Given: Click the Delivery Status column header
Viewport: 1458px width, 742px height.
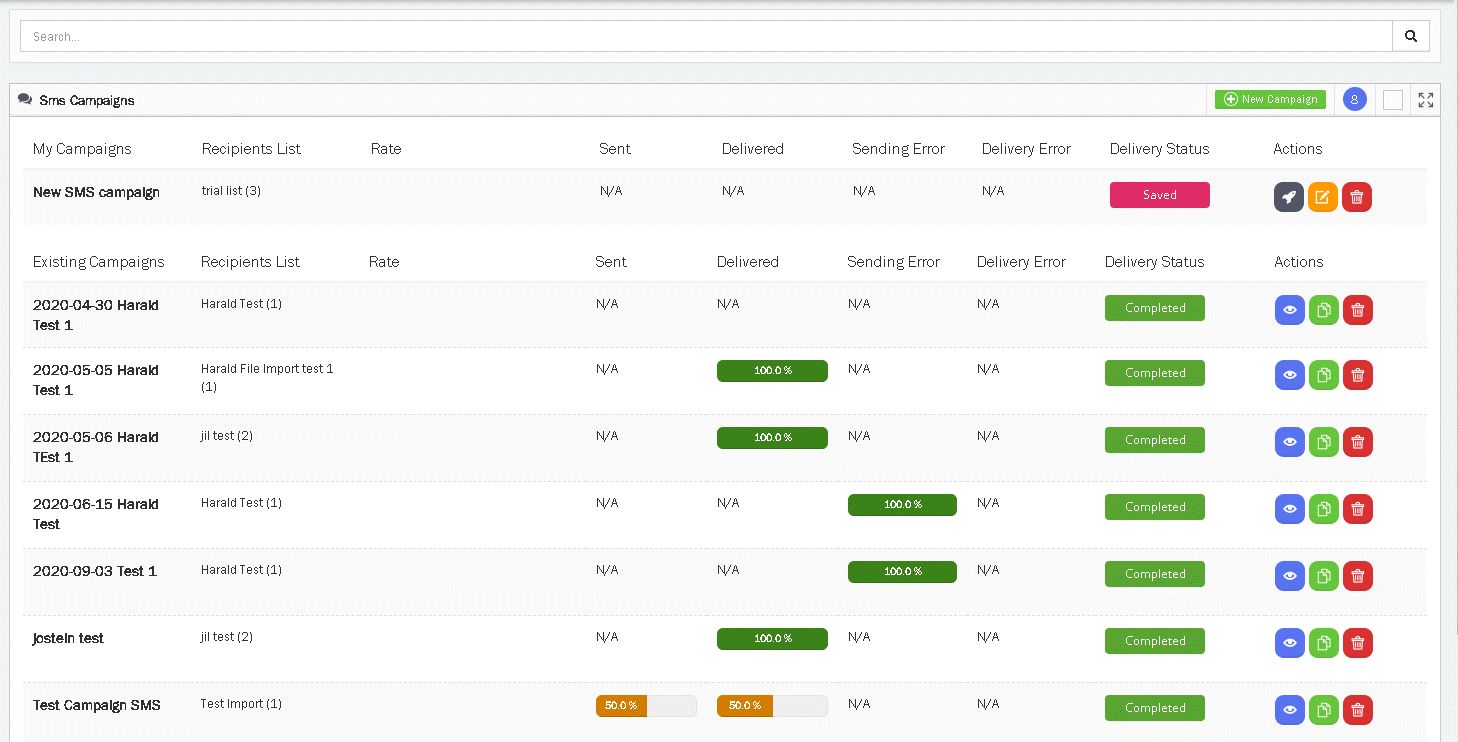Looking at the screenshot, I should 1159,149.
